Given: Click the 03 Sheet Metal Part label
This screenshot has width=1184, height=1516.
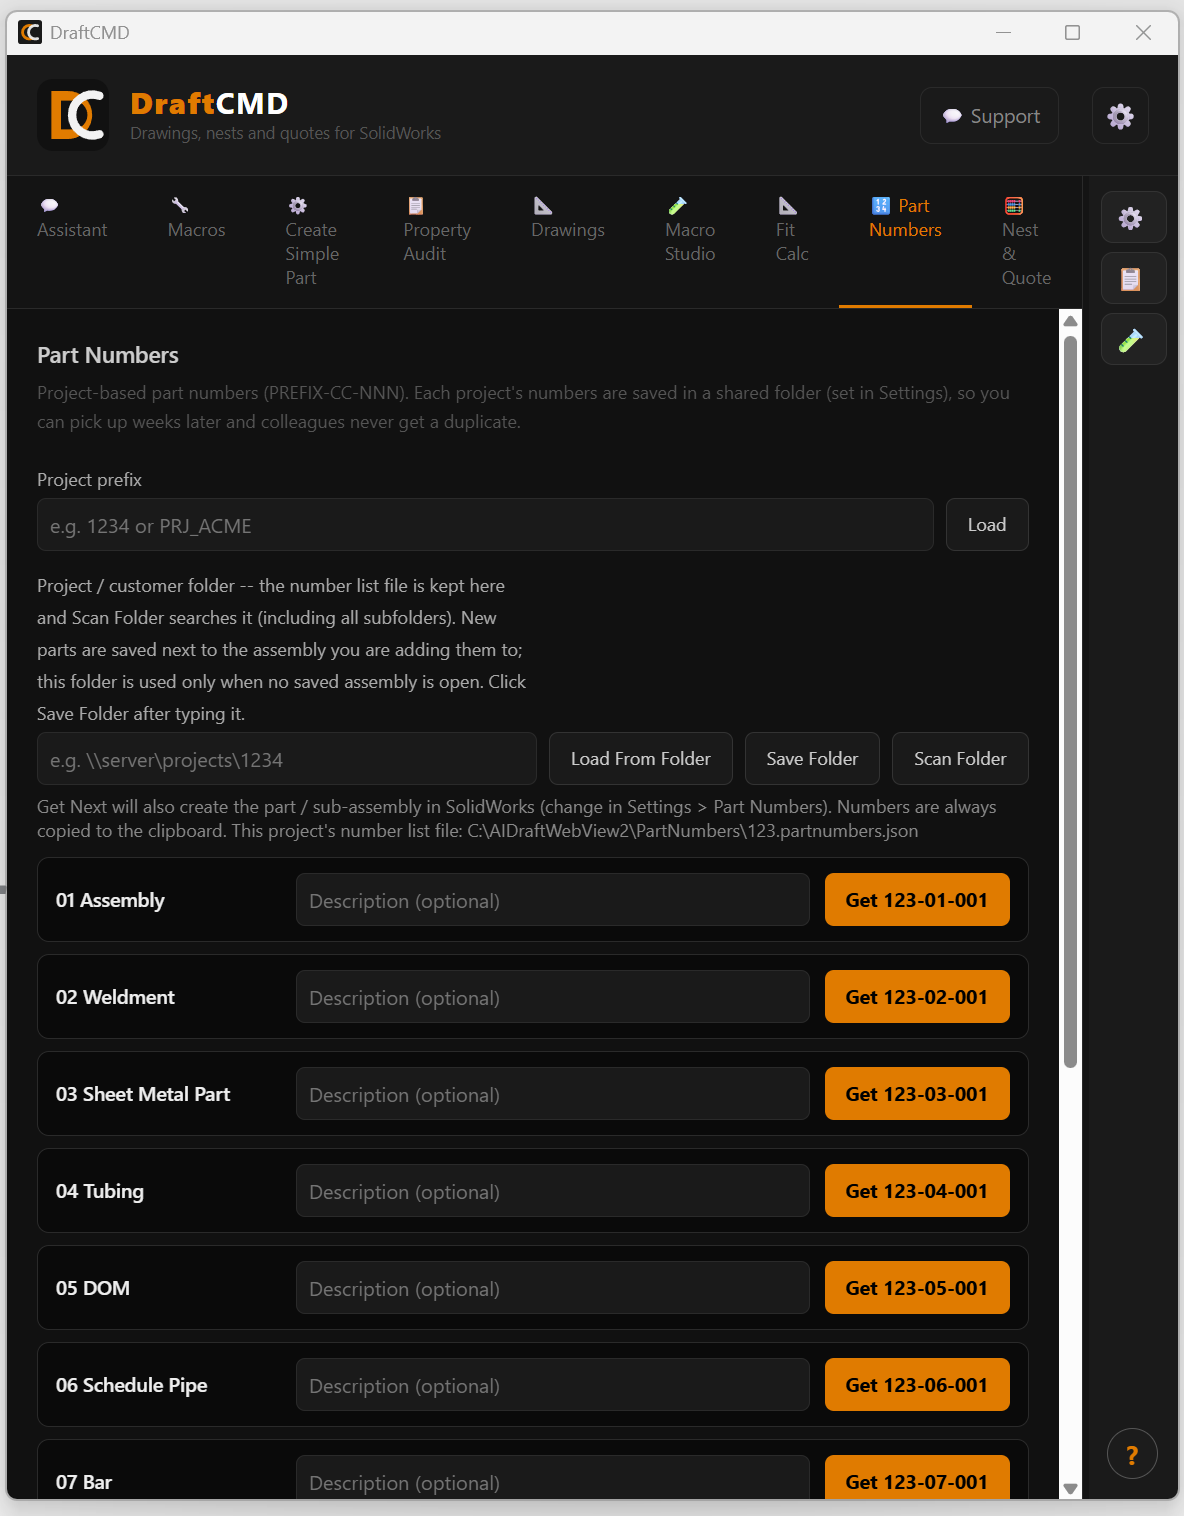Looking at the screenshot, I should pos(143,1094).
